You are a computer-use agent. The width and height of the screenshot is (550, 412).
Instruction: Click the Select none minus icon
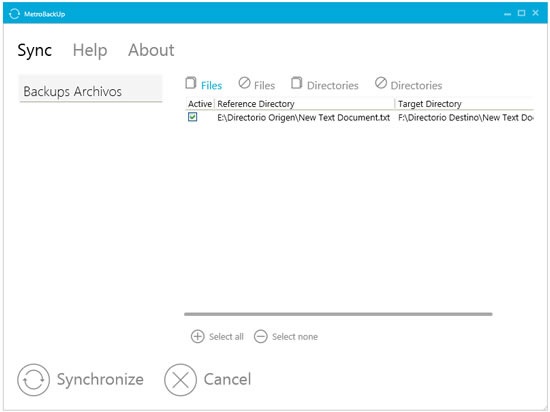(x=261, y=336)
